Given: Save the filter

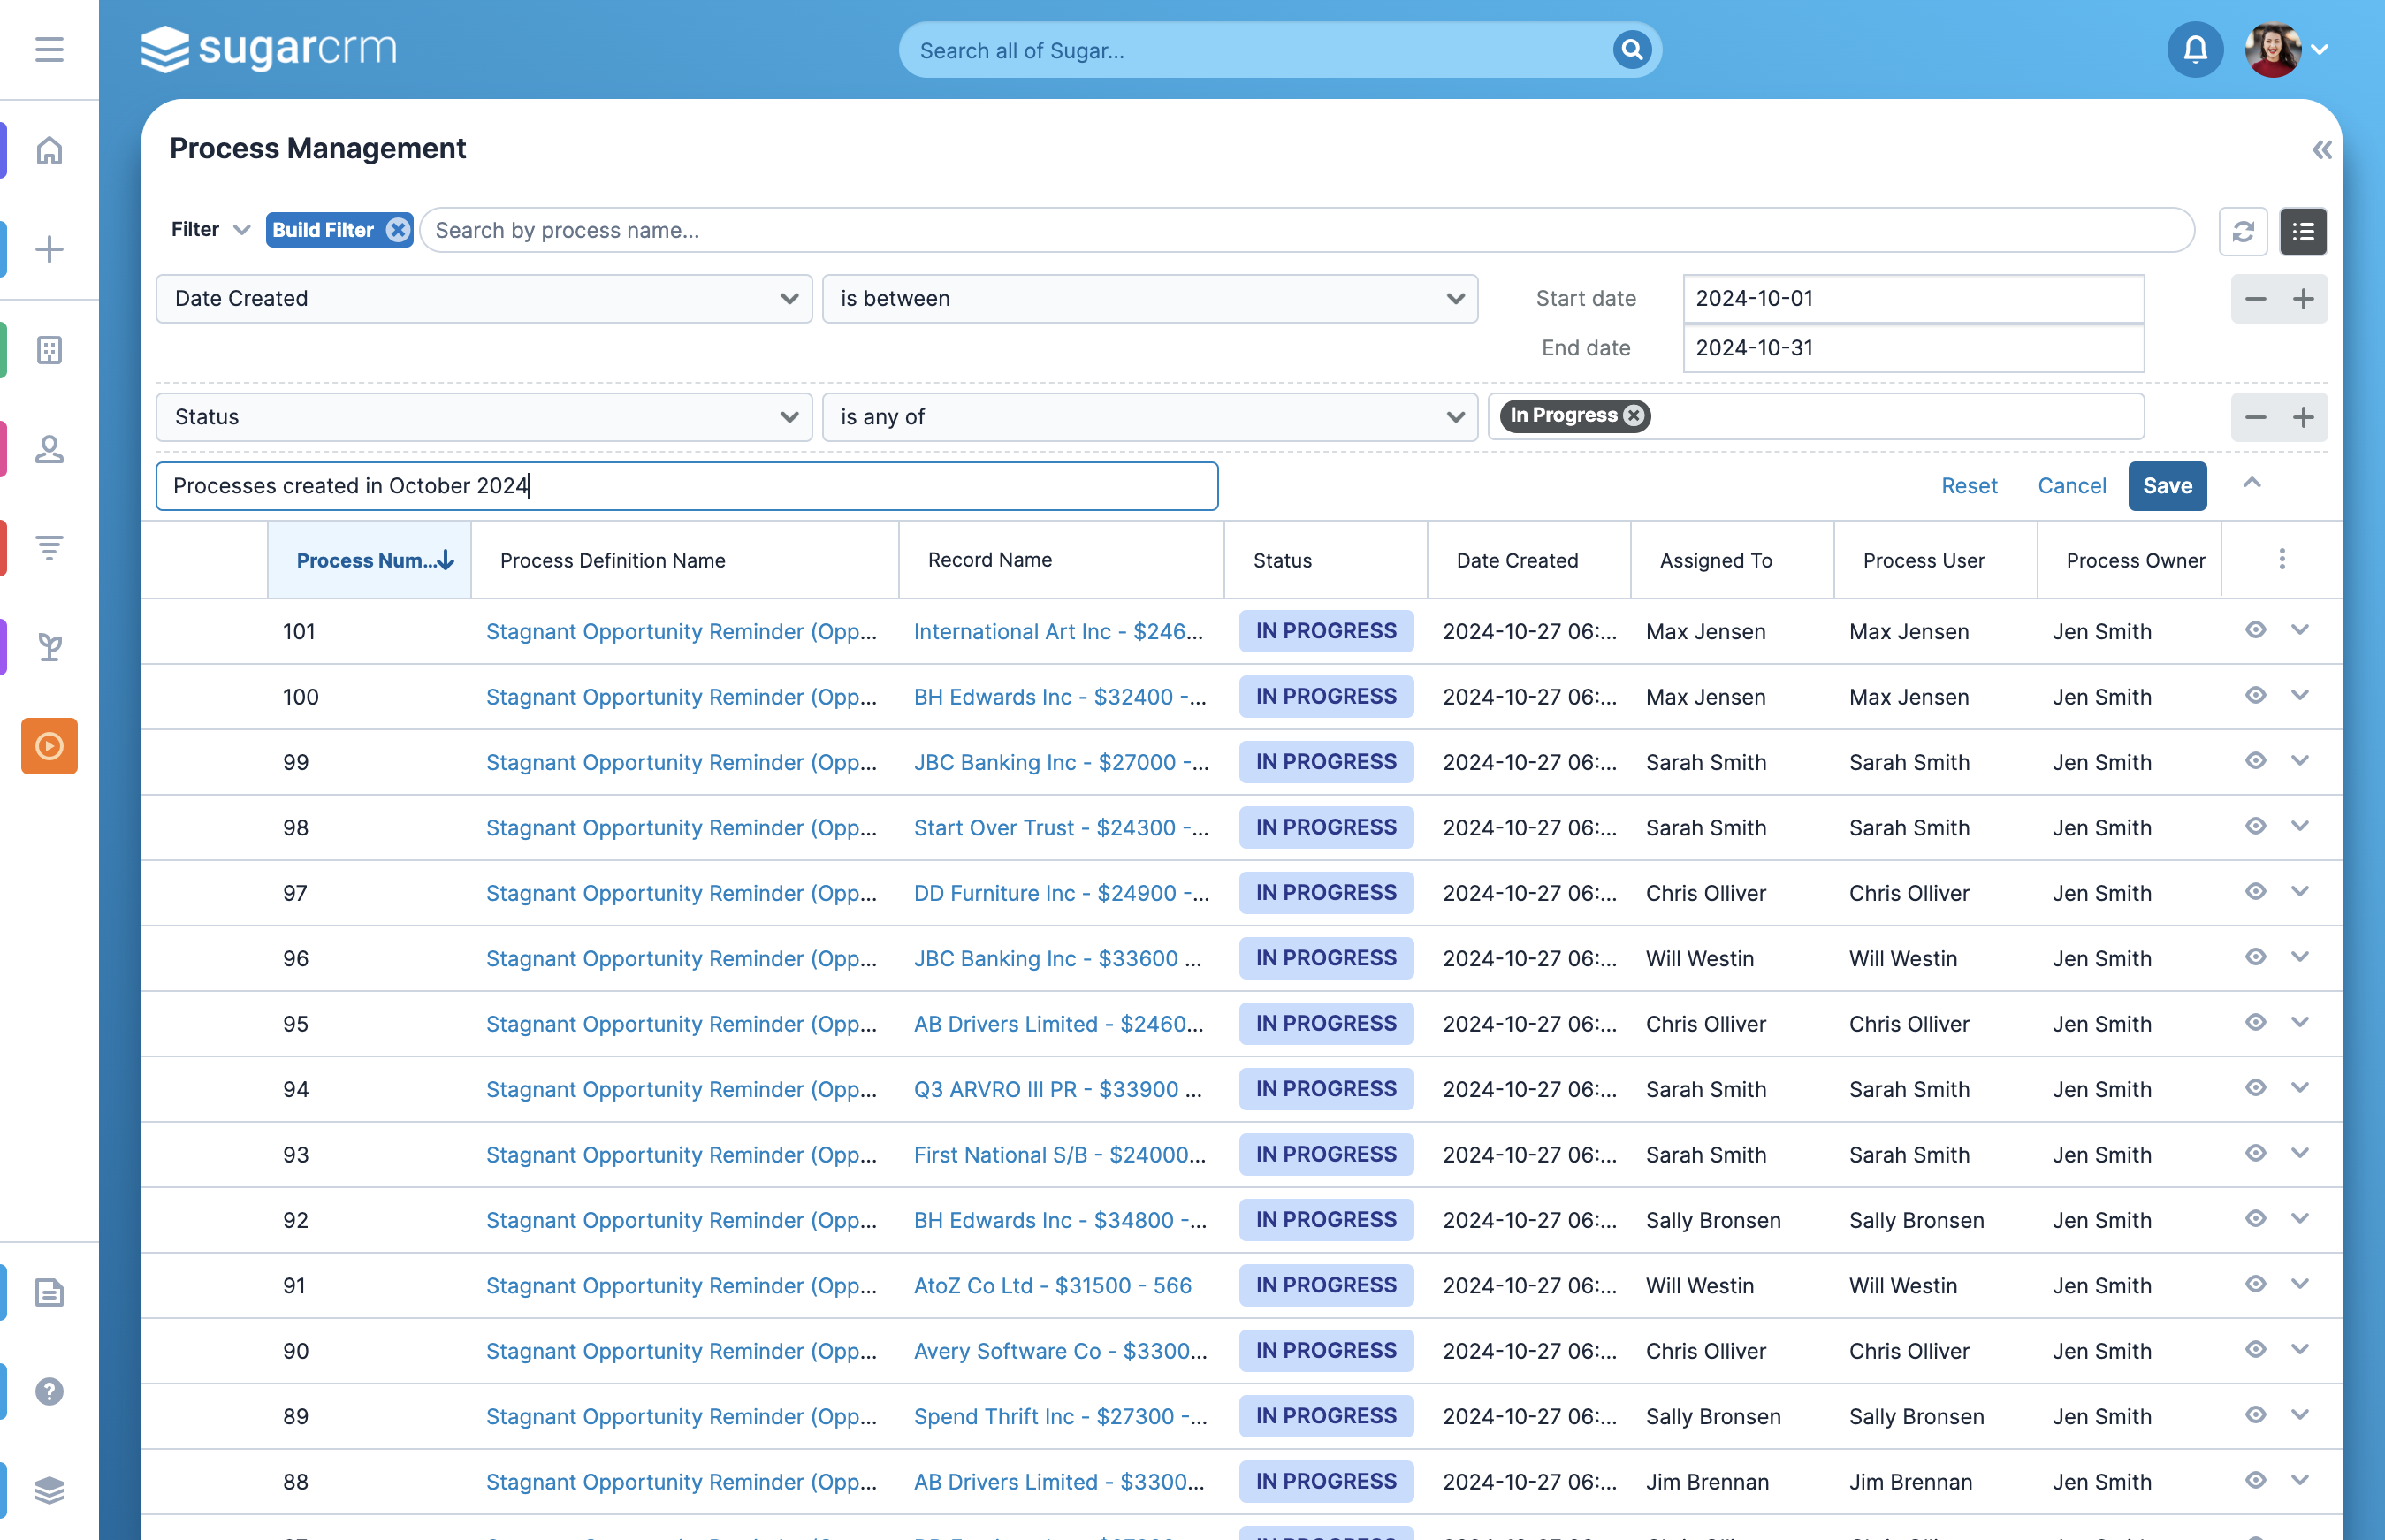Looking at the screenshot, I should coord(2167,486).
